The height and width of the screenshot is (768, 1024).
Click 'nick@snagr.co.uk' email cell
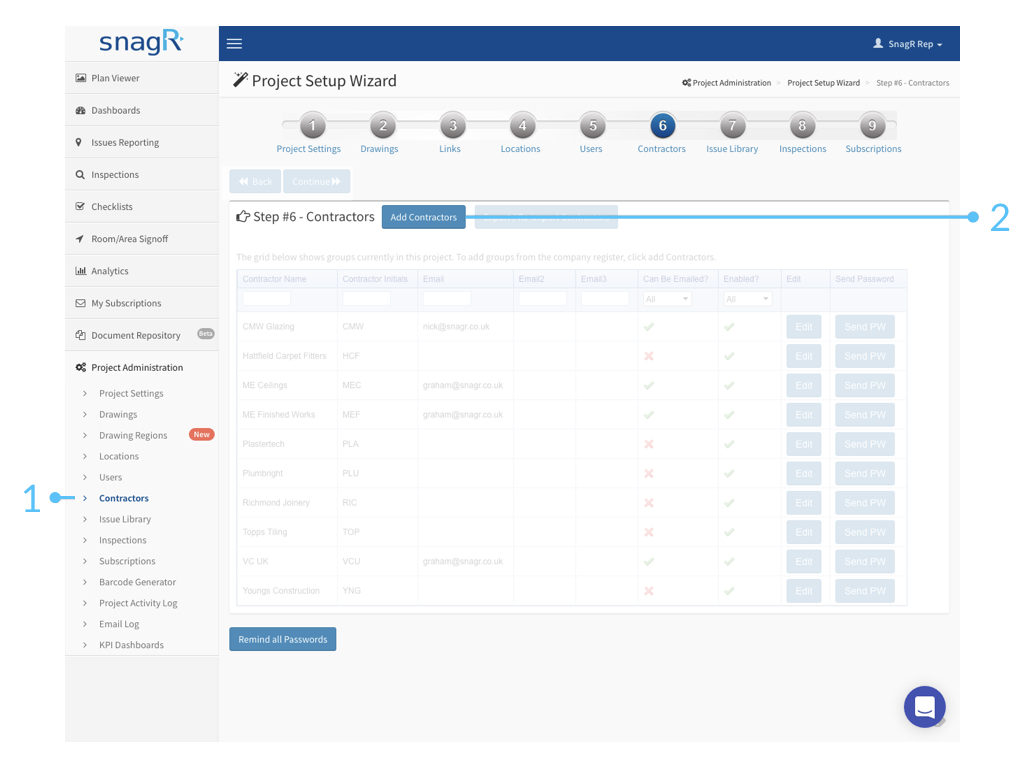(x=456, y=327)
